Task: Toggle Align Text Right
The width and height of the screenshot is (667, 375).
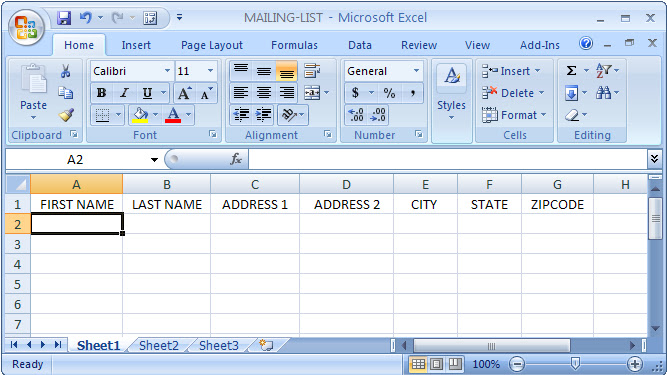Action: 287,93
